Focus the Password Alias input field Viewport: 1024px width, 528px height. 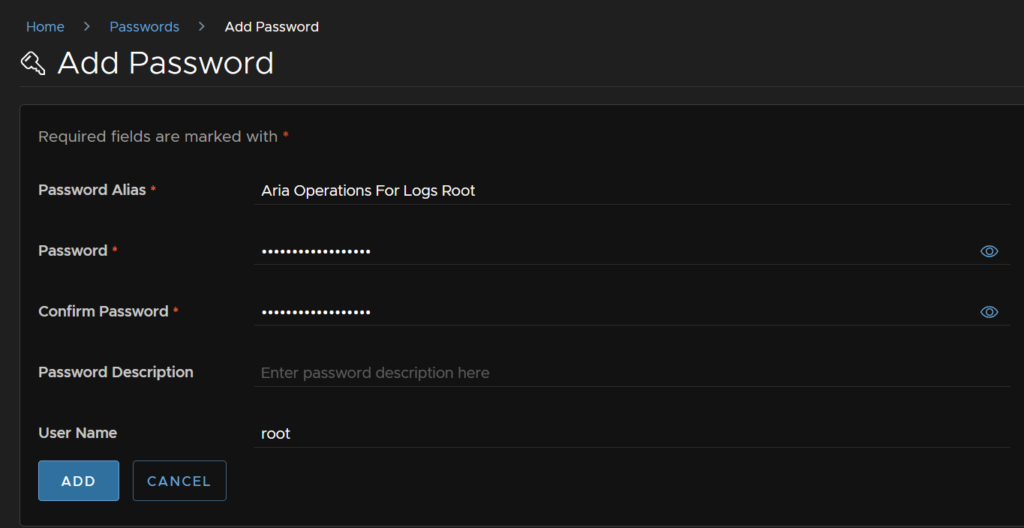pyautogui.click(x=632, y=191)
